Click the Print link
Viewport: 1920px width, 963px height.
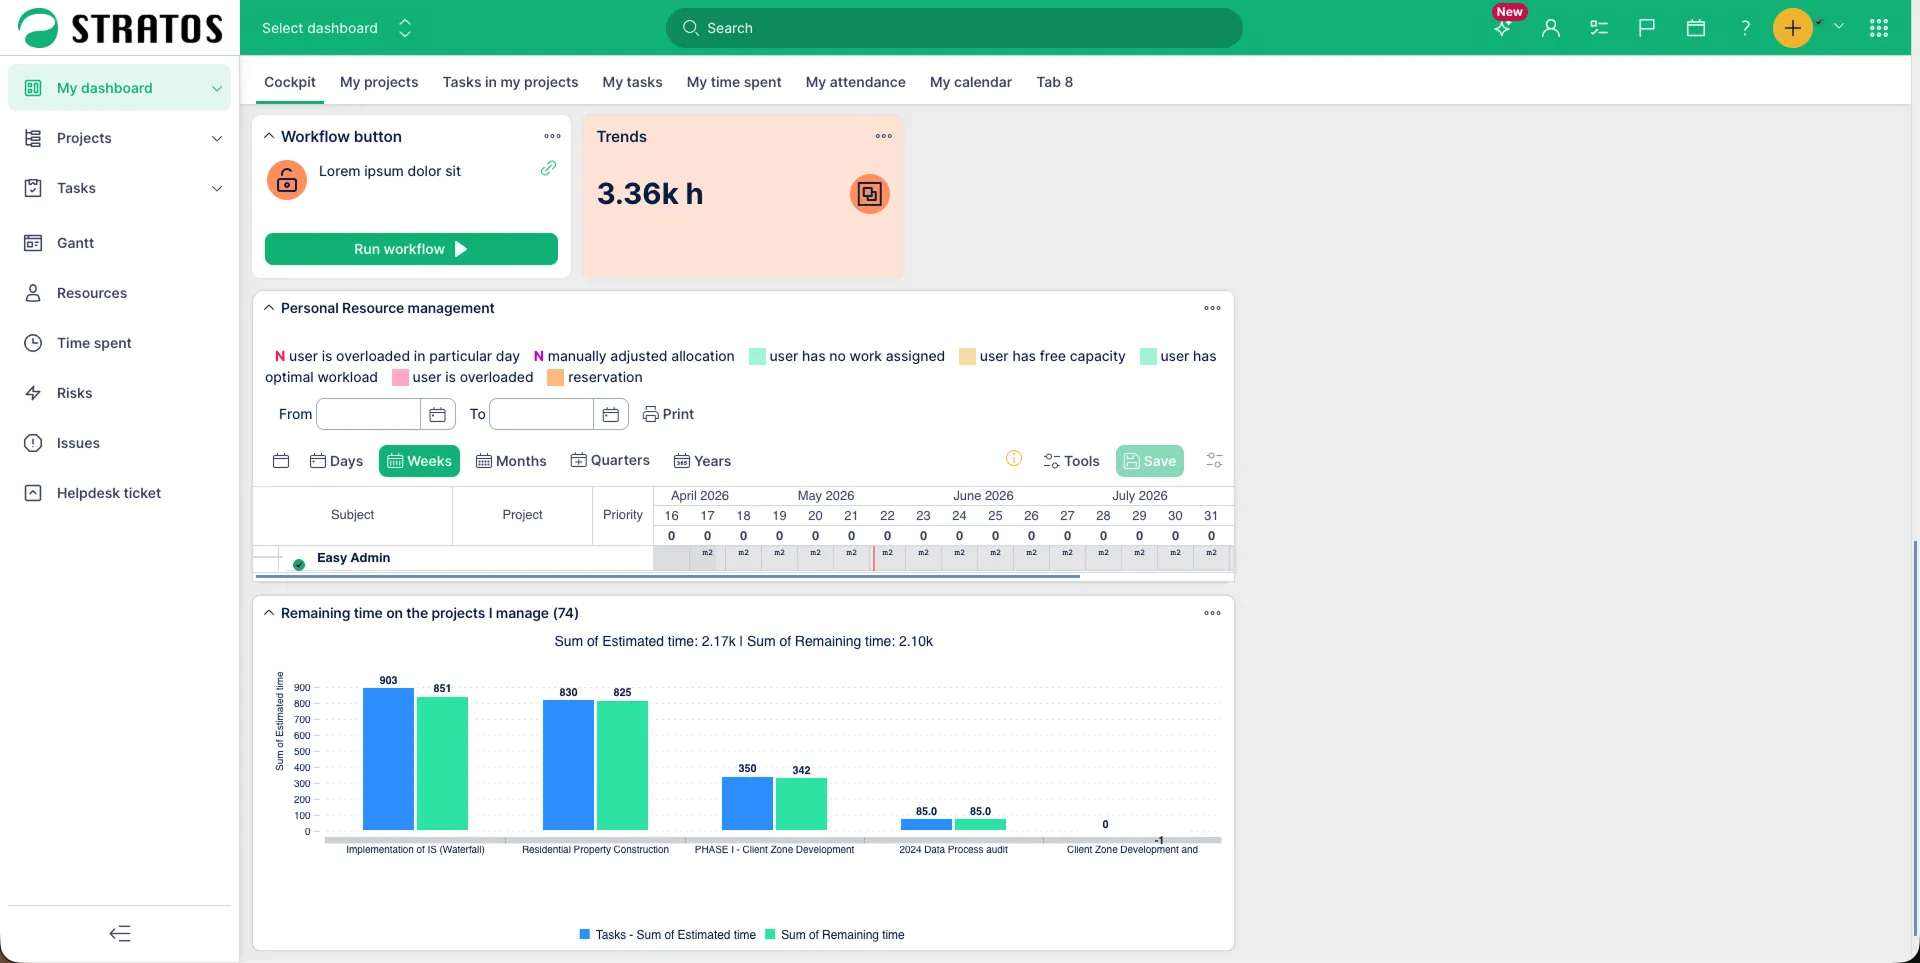(x=668, y=414)
